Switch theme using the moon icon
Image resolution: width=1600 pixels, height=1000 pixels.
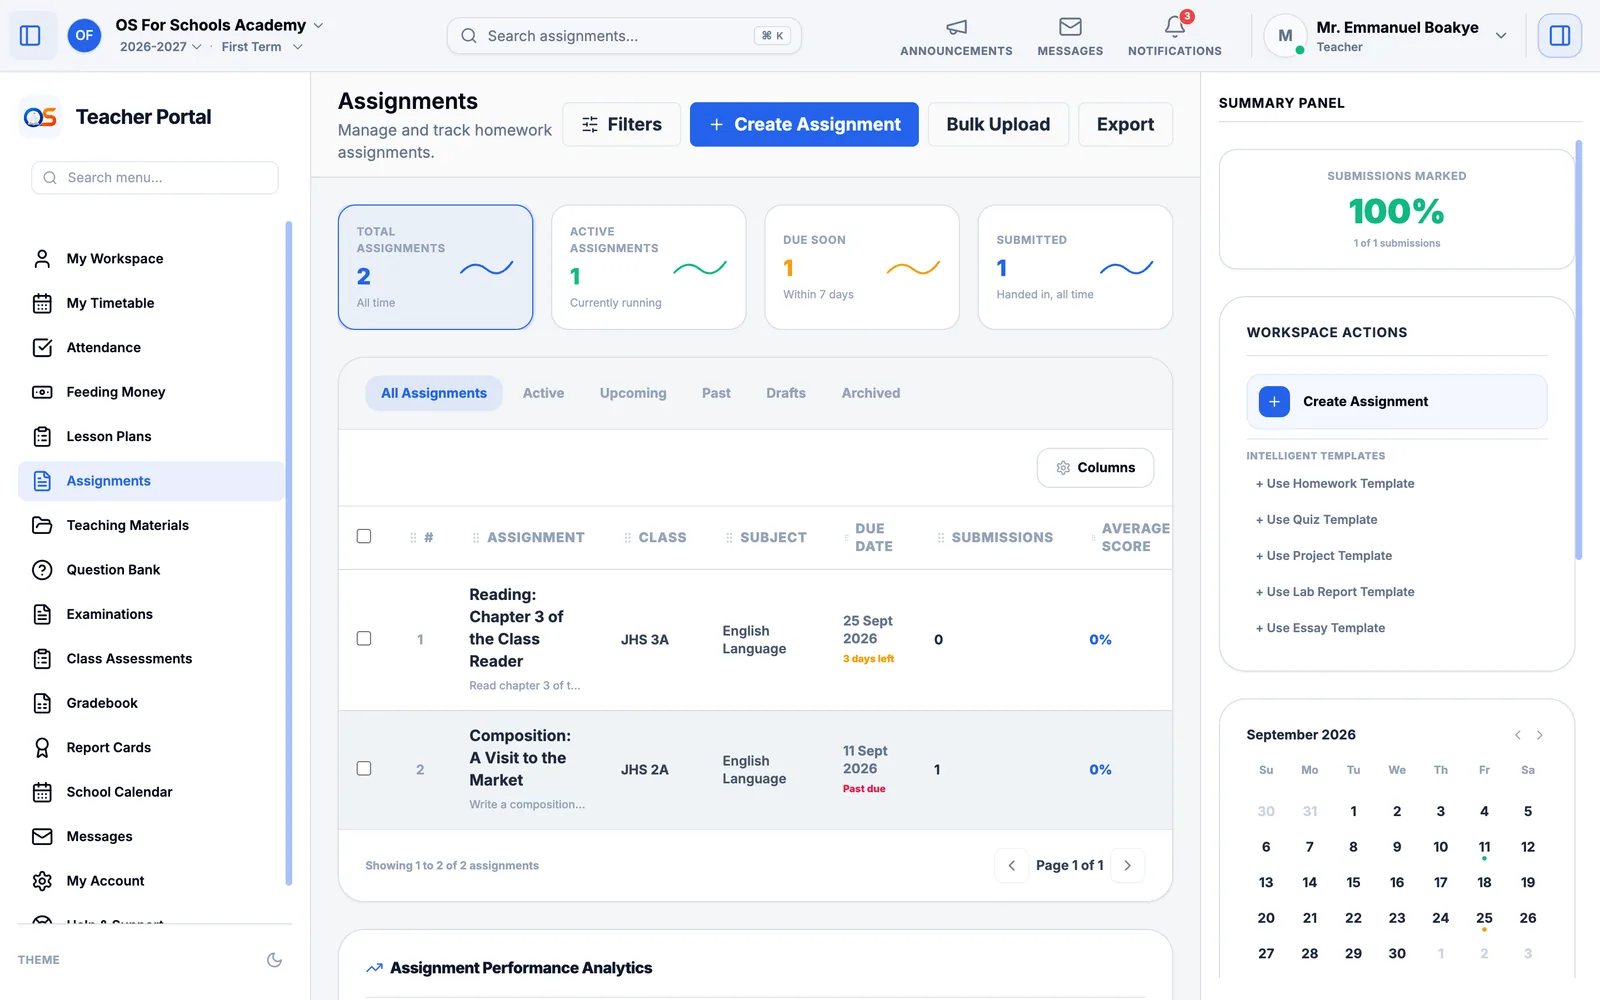[x=274, y=960]
